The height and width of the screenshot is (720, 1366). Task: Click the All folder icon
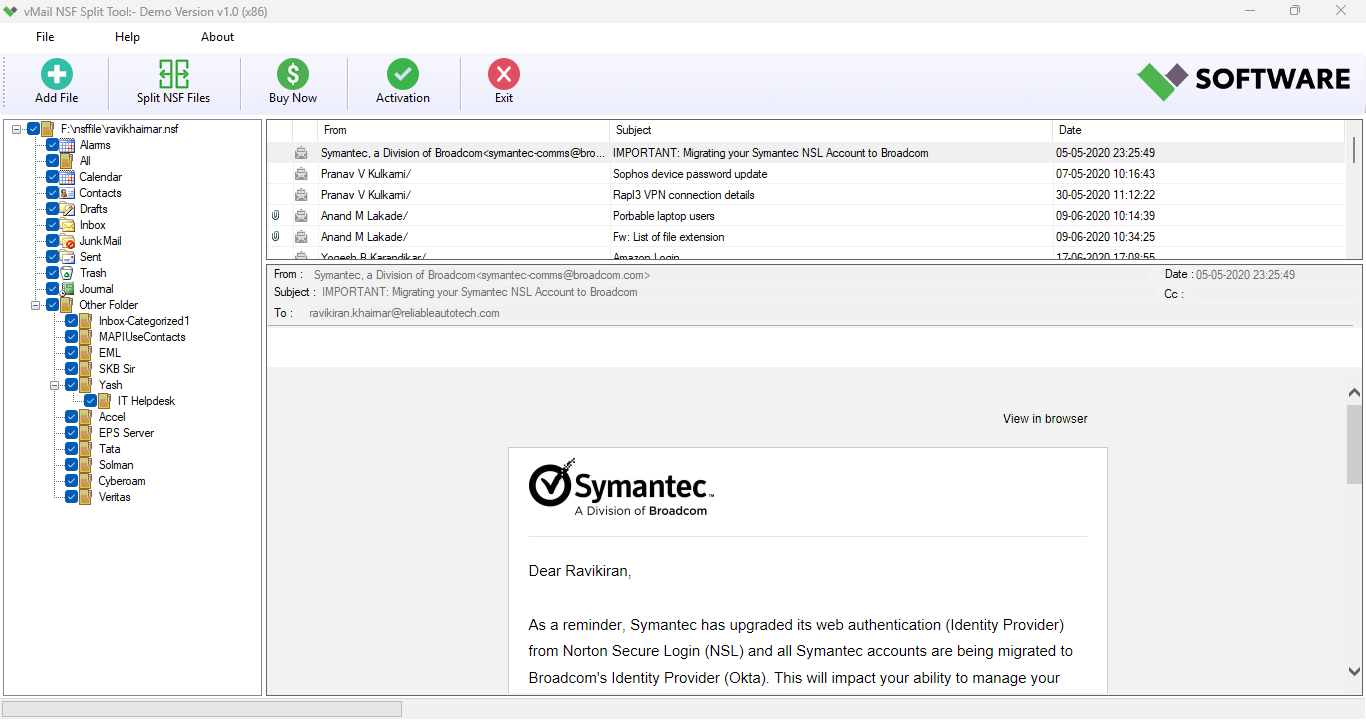click(68, 161)
